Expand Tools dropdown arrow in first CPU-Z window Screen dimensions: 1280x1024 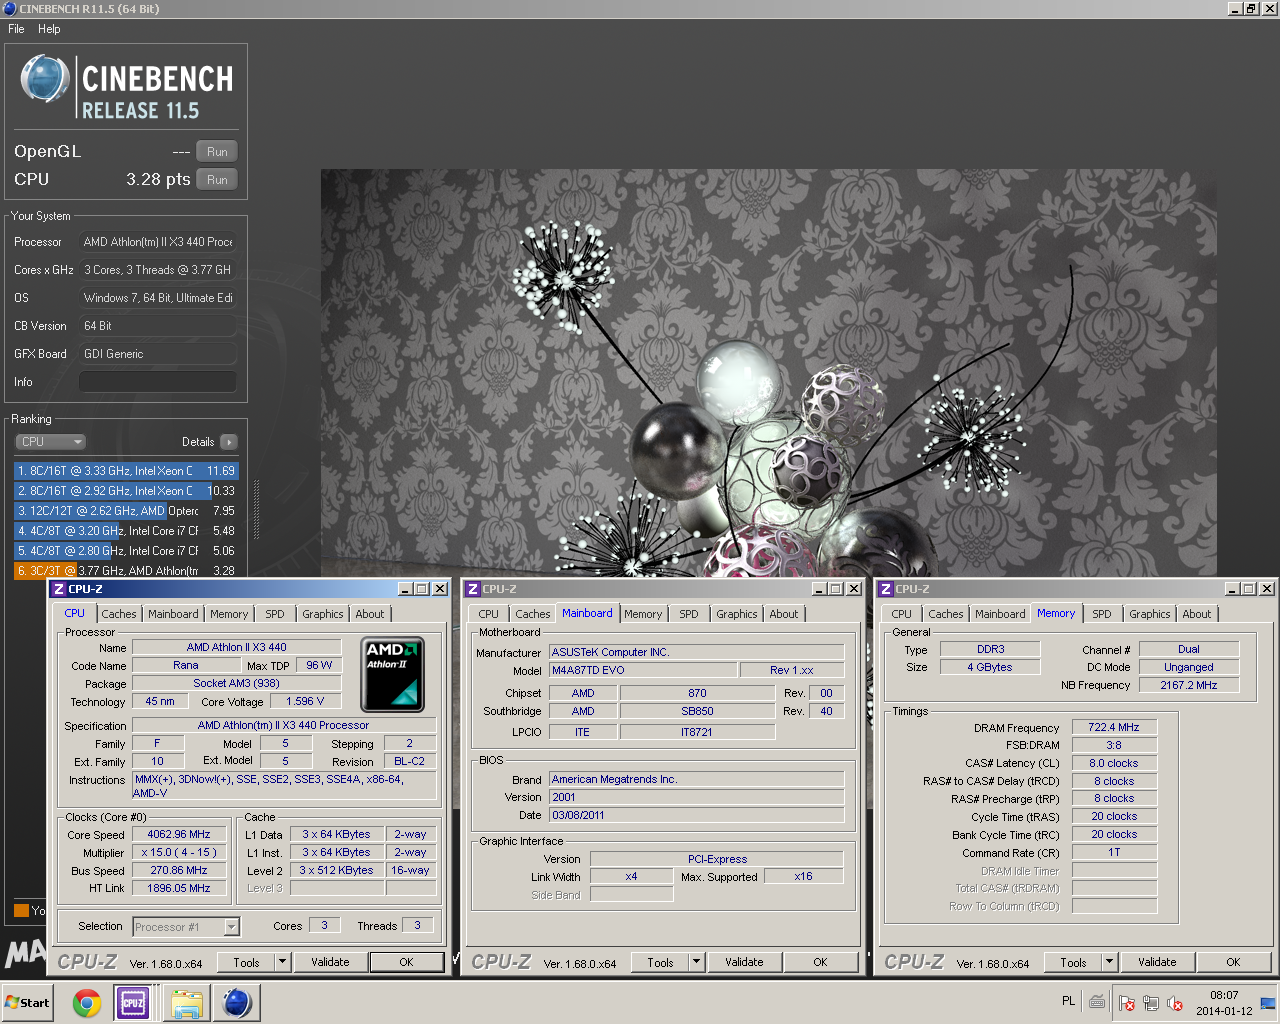[x=283, y=962]
